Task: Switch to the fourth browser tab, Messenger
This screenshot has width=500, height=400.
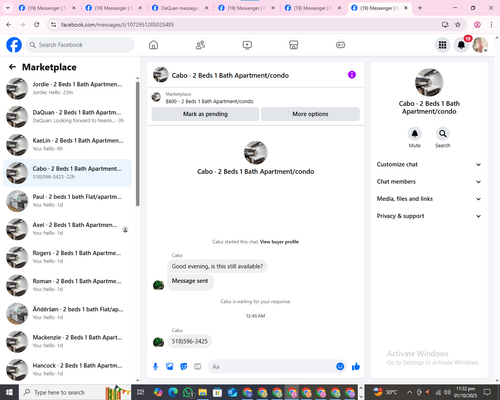Action: (x=246, y=8)
